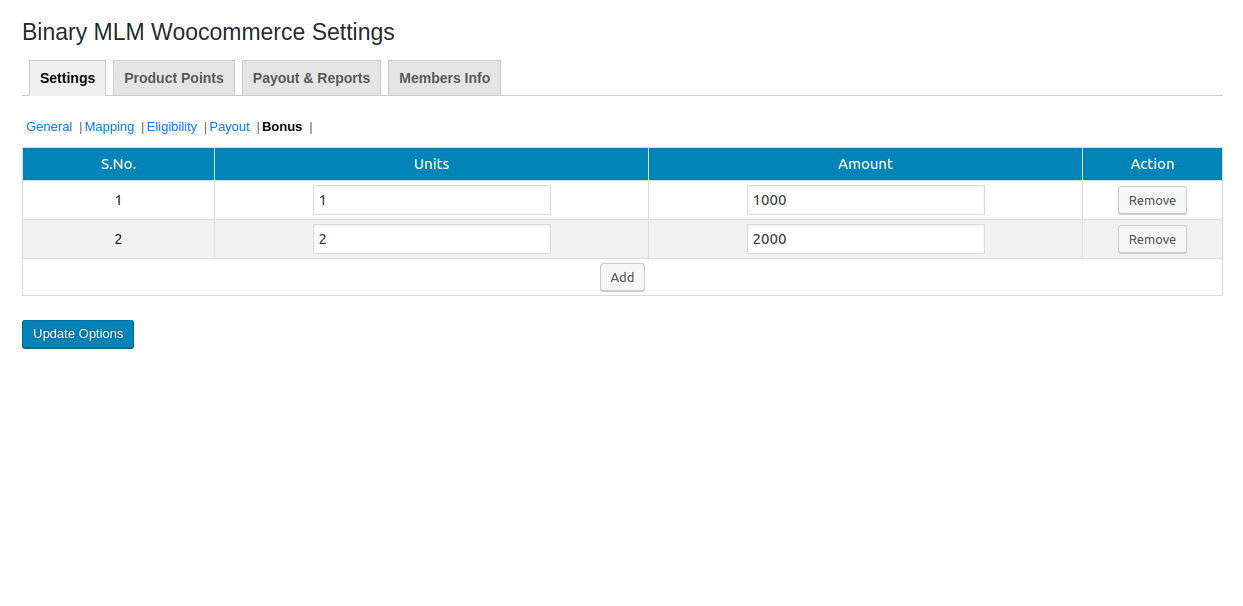
Task: Remove the second bonus row
Action: click(x=1152, y=239)
